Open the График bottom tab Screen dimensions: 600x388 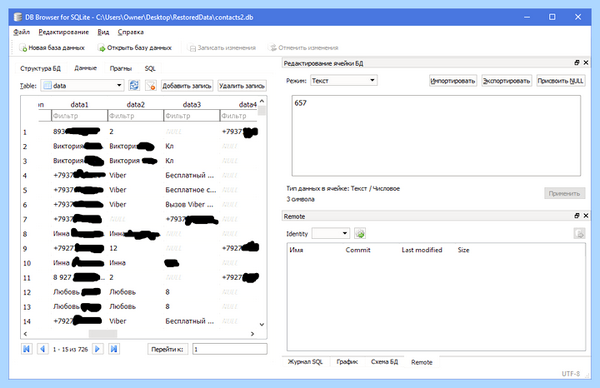coord(347,362)
